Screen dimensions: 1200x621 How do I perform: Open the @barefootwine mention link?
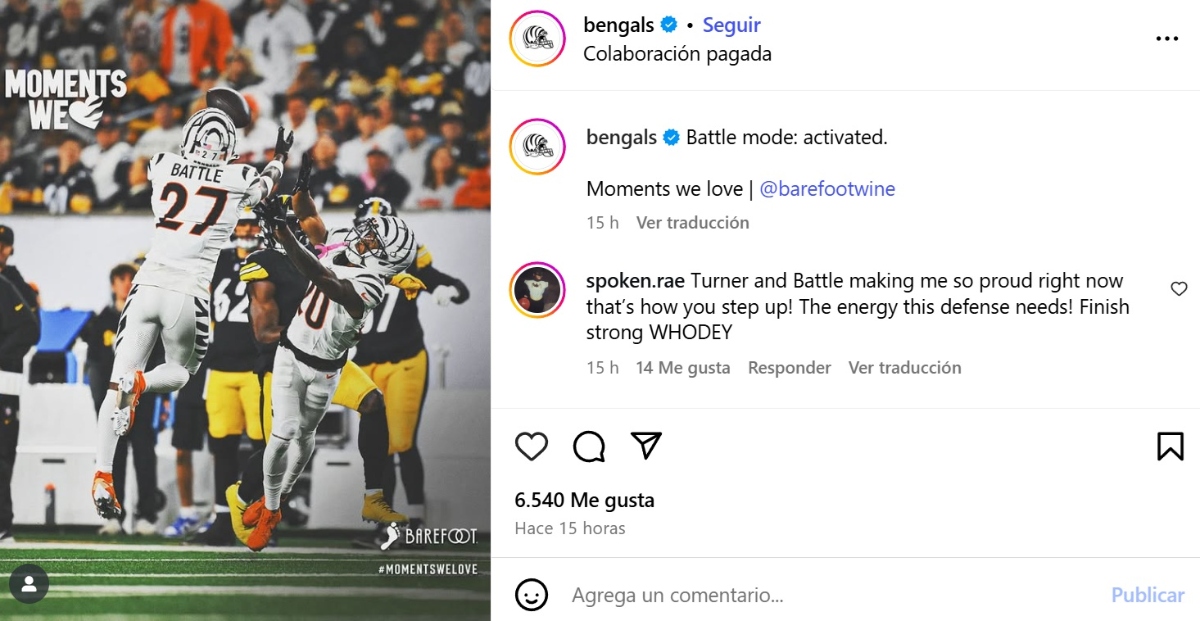827,189
